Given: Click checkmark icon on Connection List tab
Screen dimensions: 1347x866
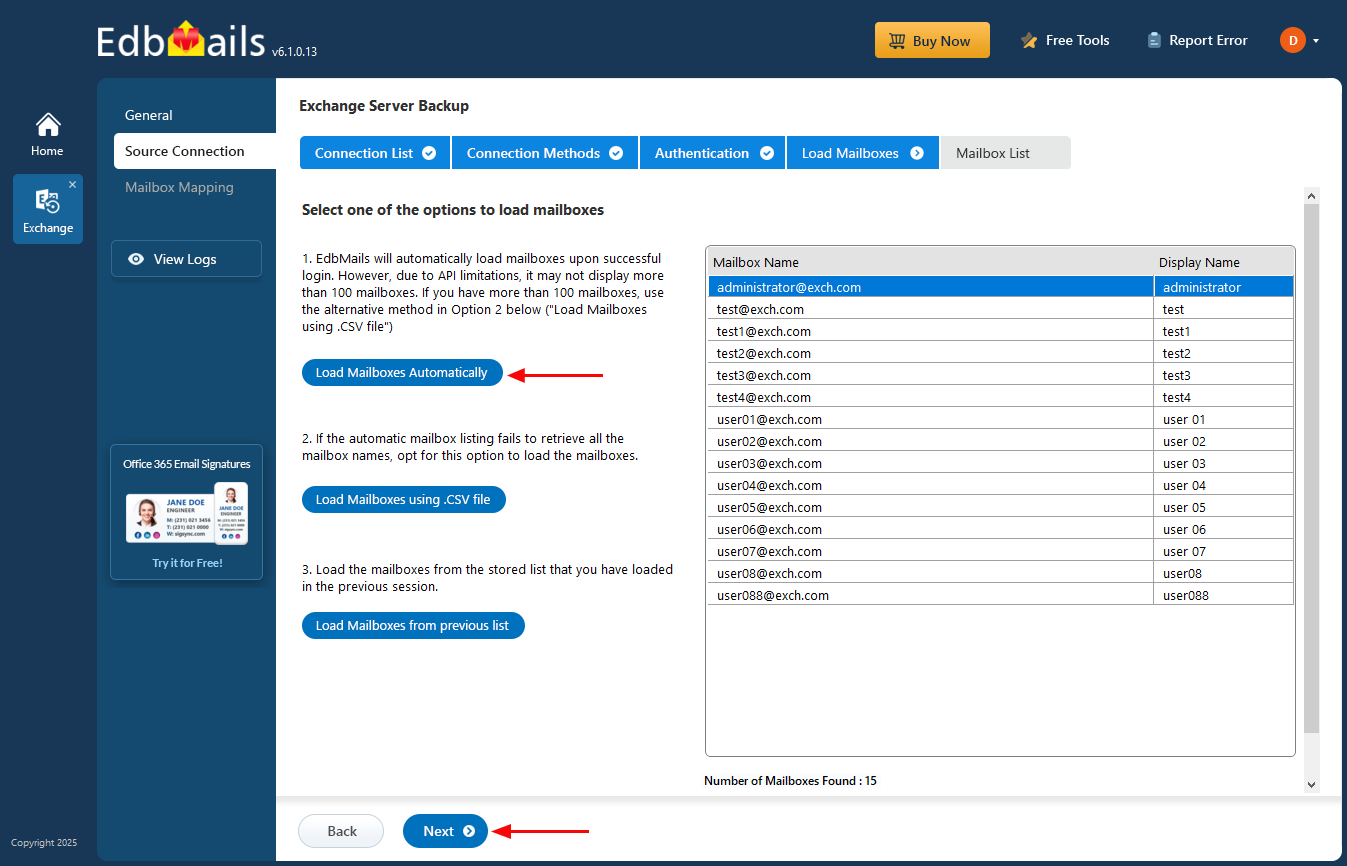Looking at the screenshot, I should pos(429,153).
